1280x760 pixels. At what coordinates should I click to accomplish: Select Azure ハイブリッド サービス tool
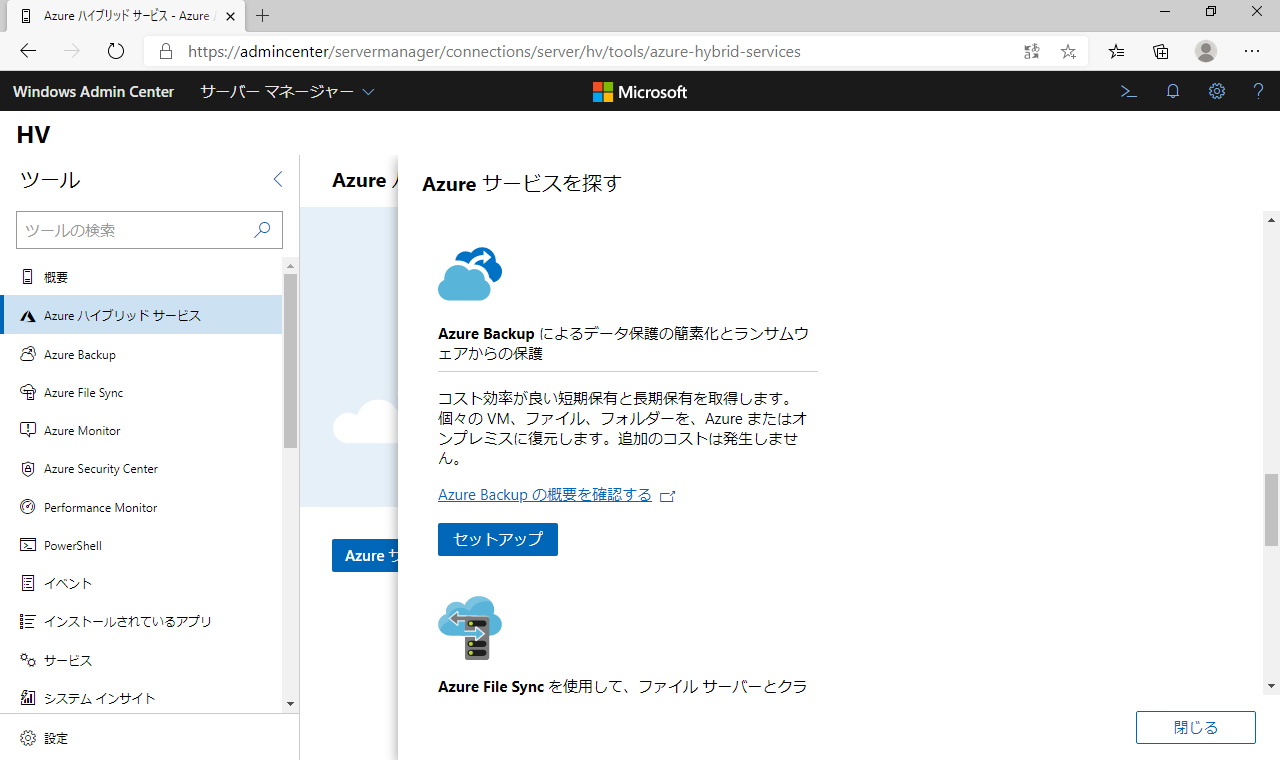[141, 315]
